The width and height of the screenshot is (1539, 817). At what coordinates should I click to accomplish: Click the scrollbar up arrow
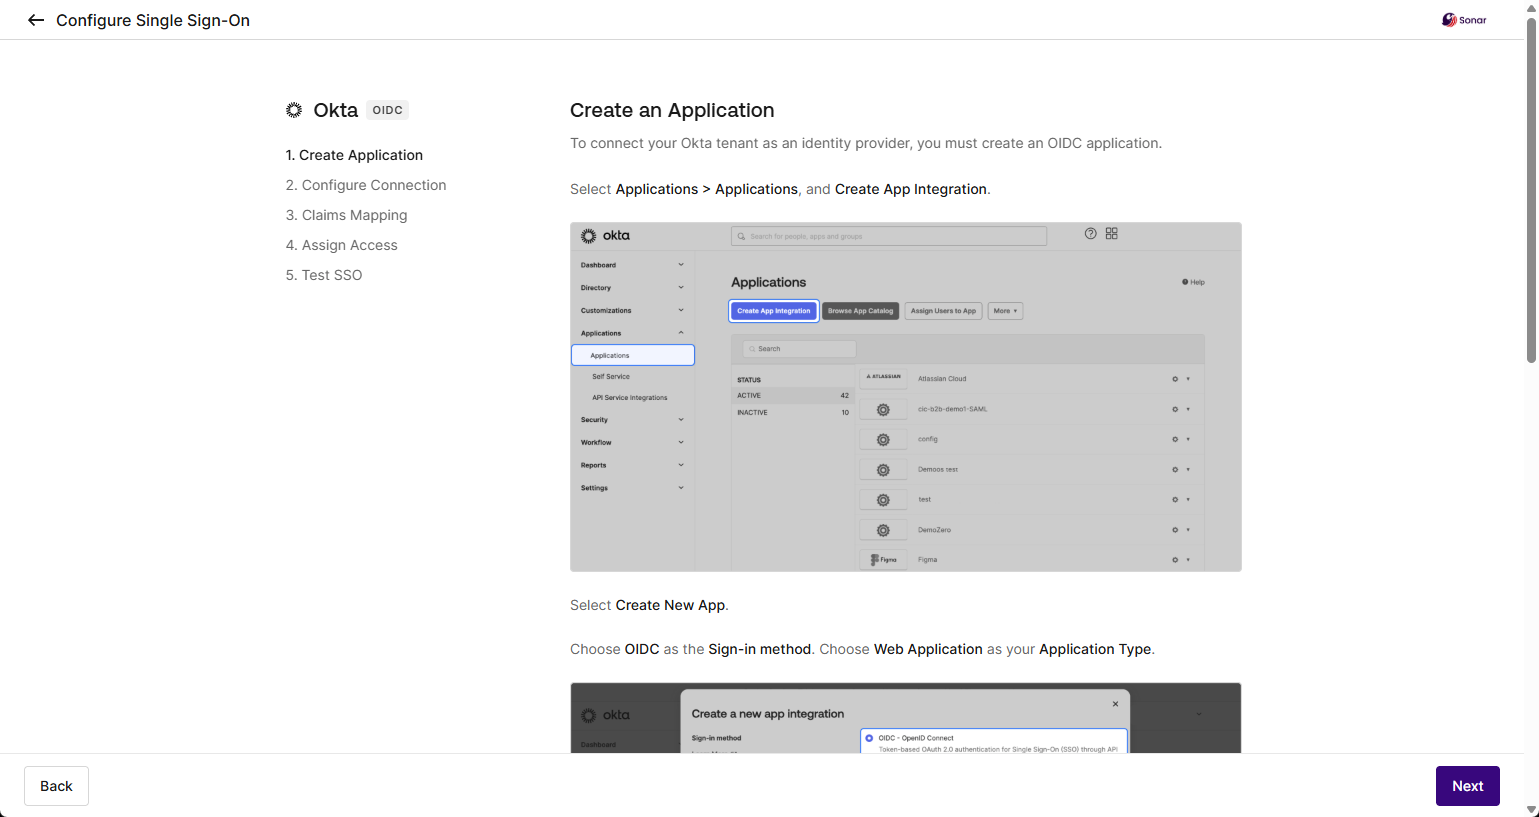tap(1531, 6)
